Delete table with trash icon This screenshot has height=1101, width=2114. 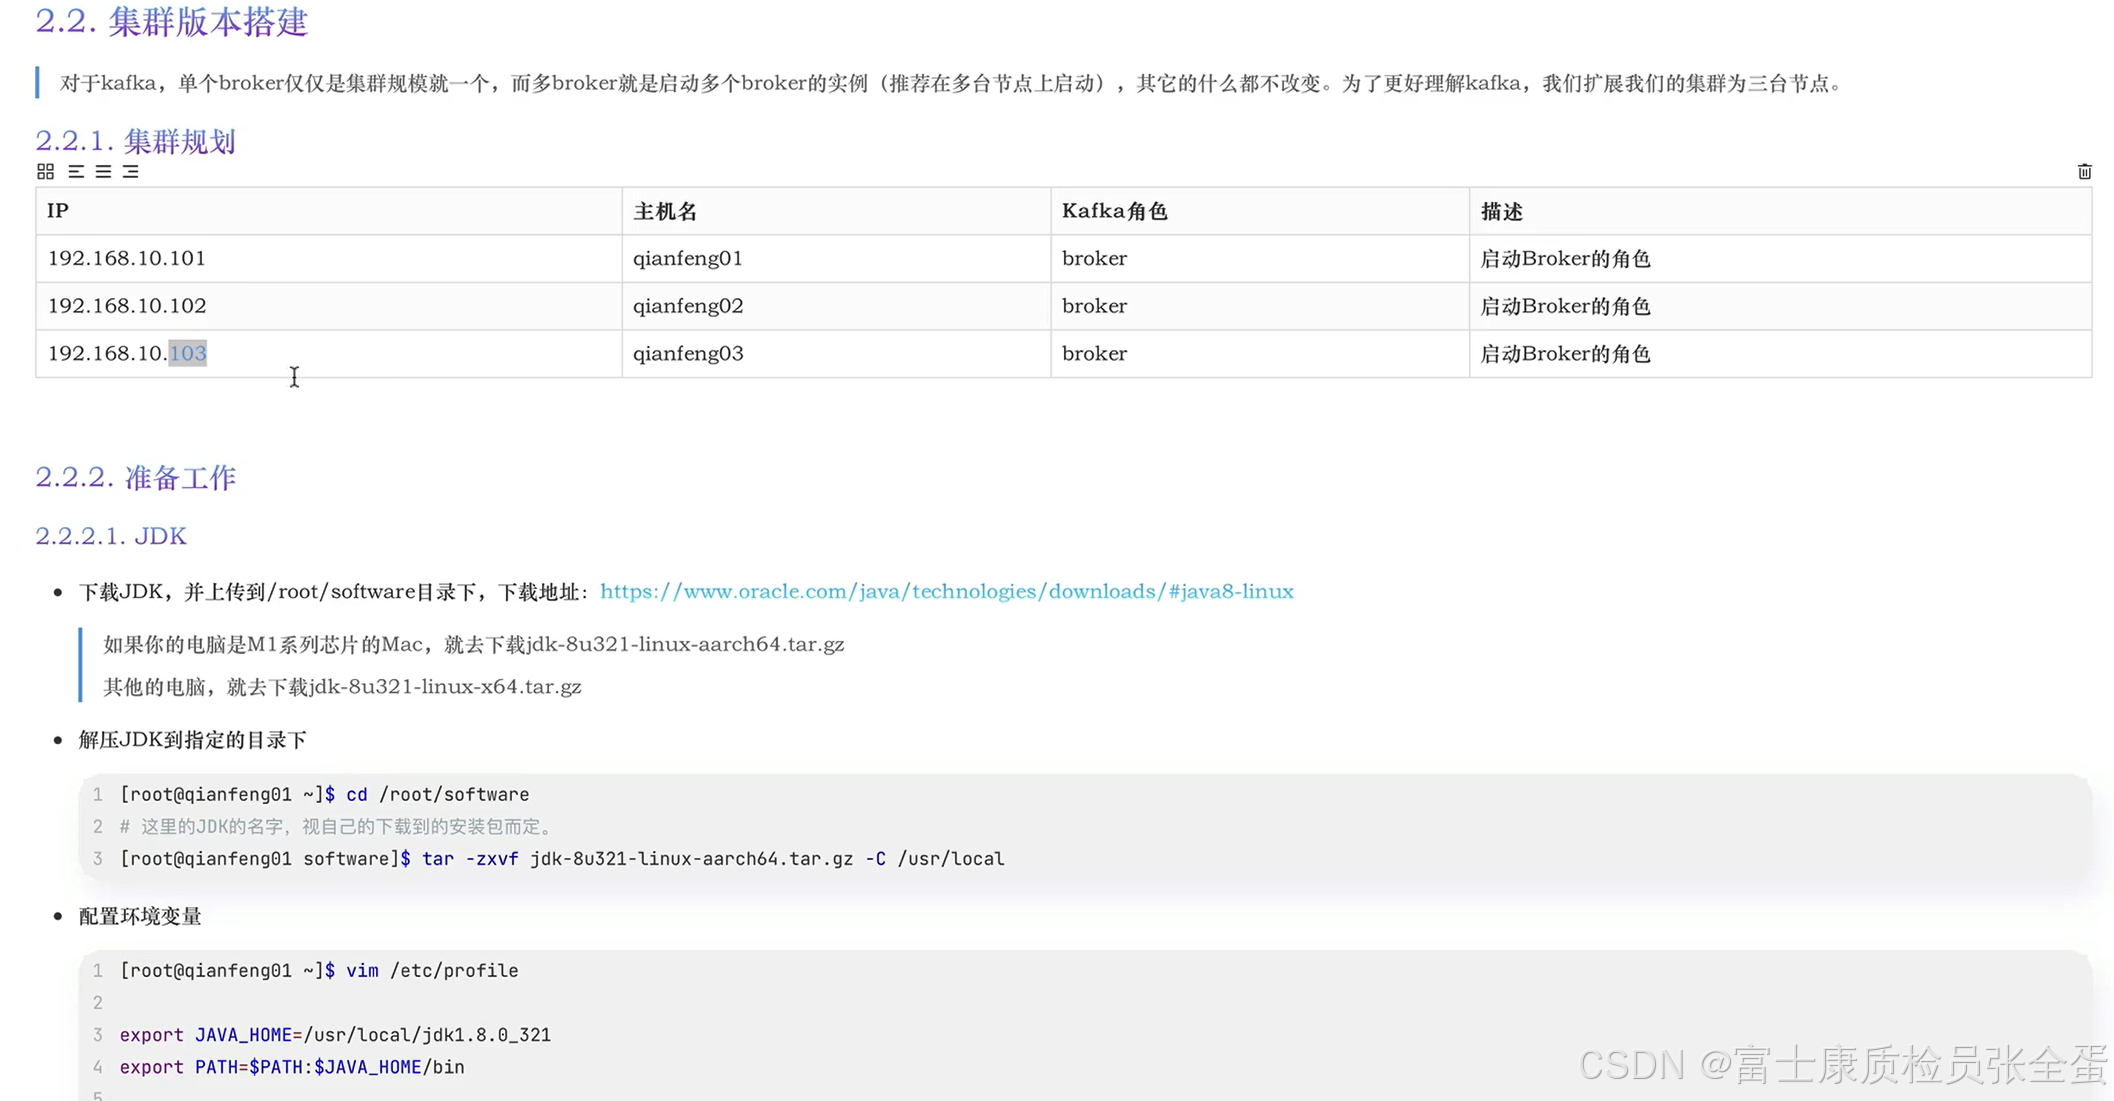point(2084,172)
